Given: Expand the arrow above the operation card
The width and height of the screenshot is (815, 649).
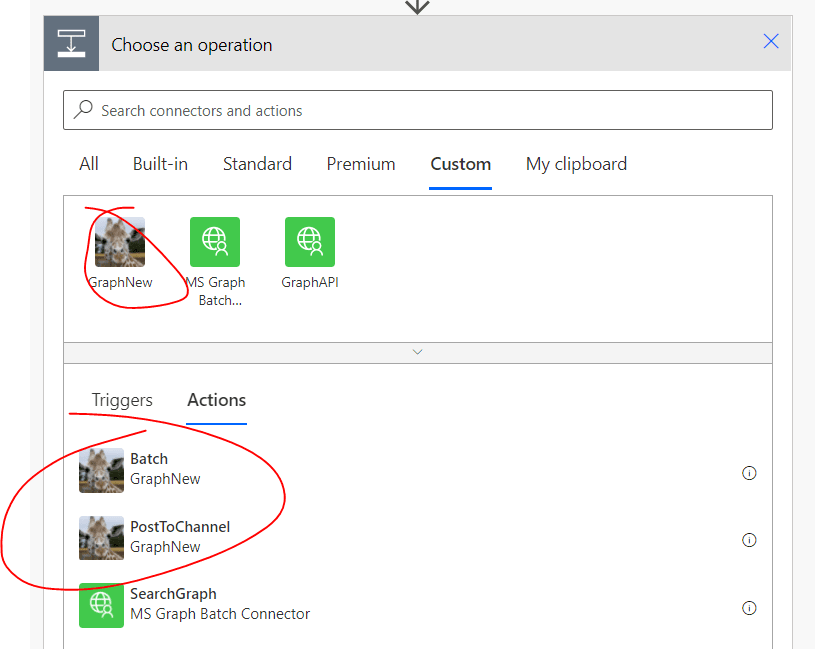Looking at the screenshot, I should [417, 7].
